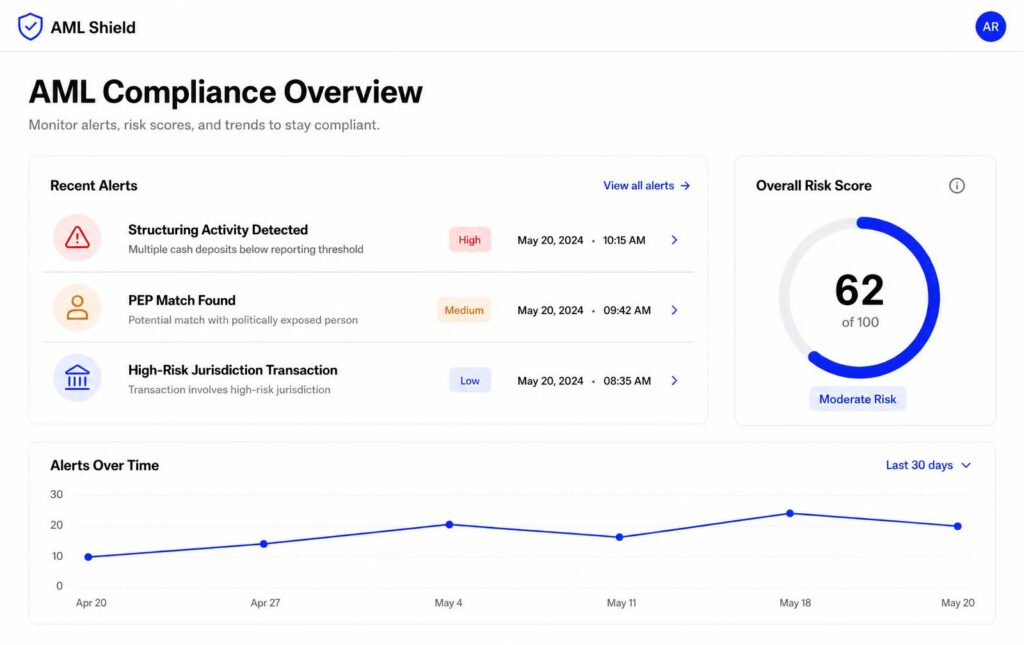The image size is (1024, 645).
Task: Click the orange person PEP icon
Action: coord(77,307)
